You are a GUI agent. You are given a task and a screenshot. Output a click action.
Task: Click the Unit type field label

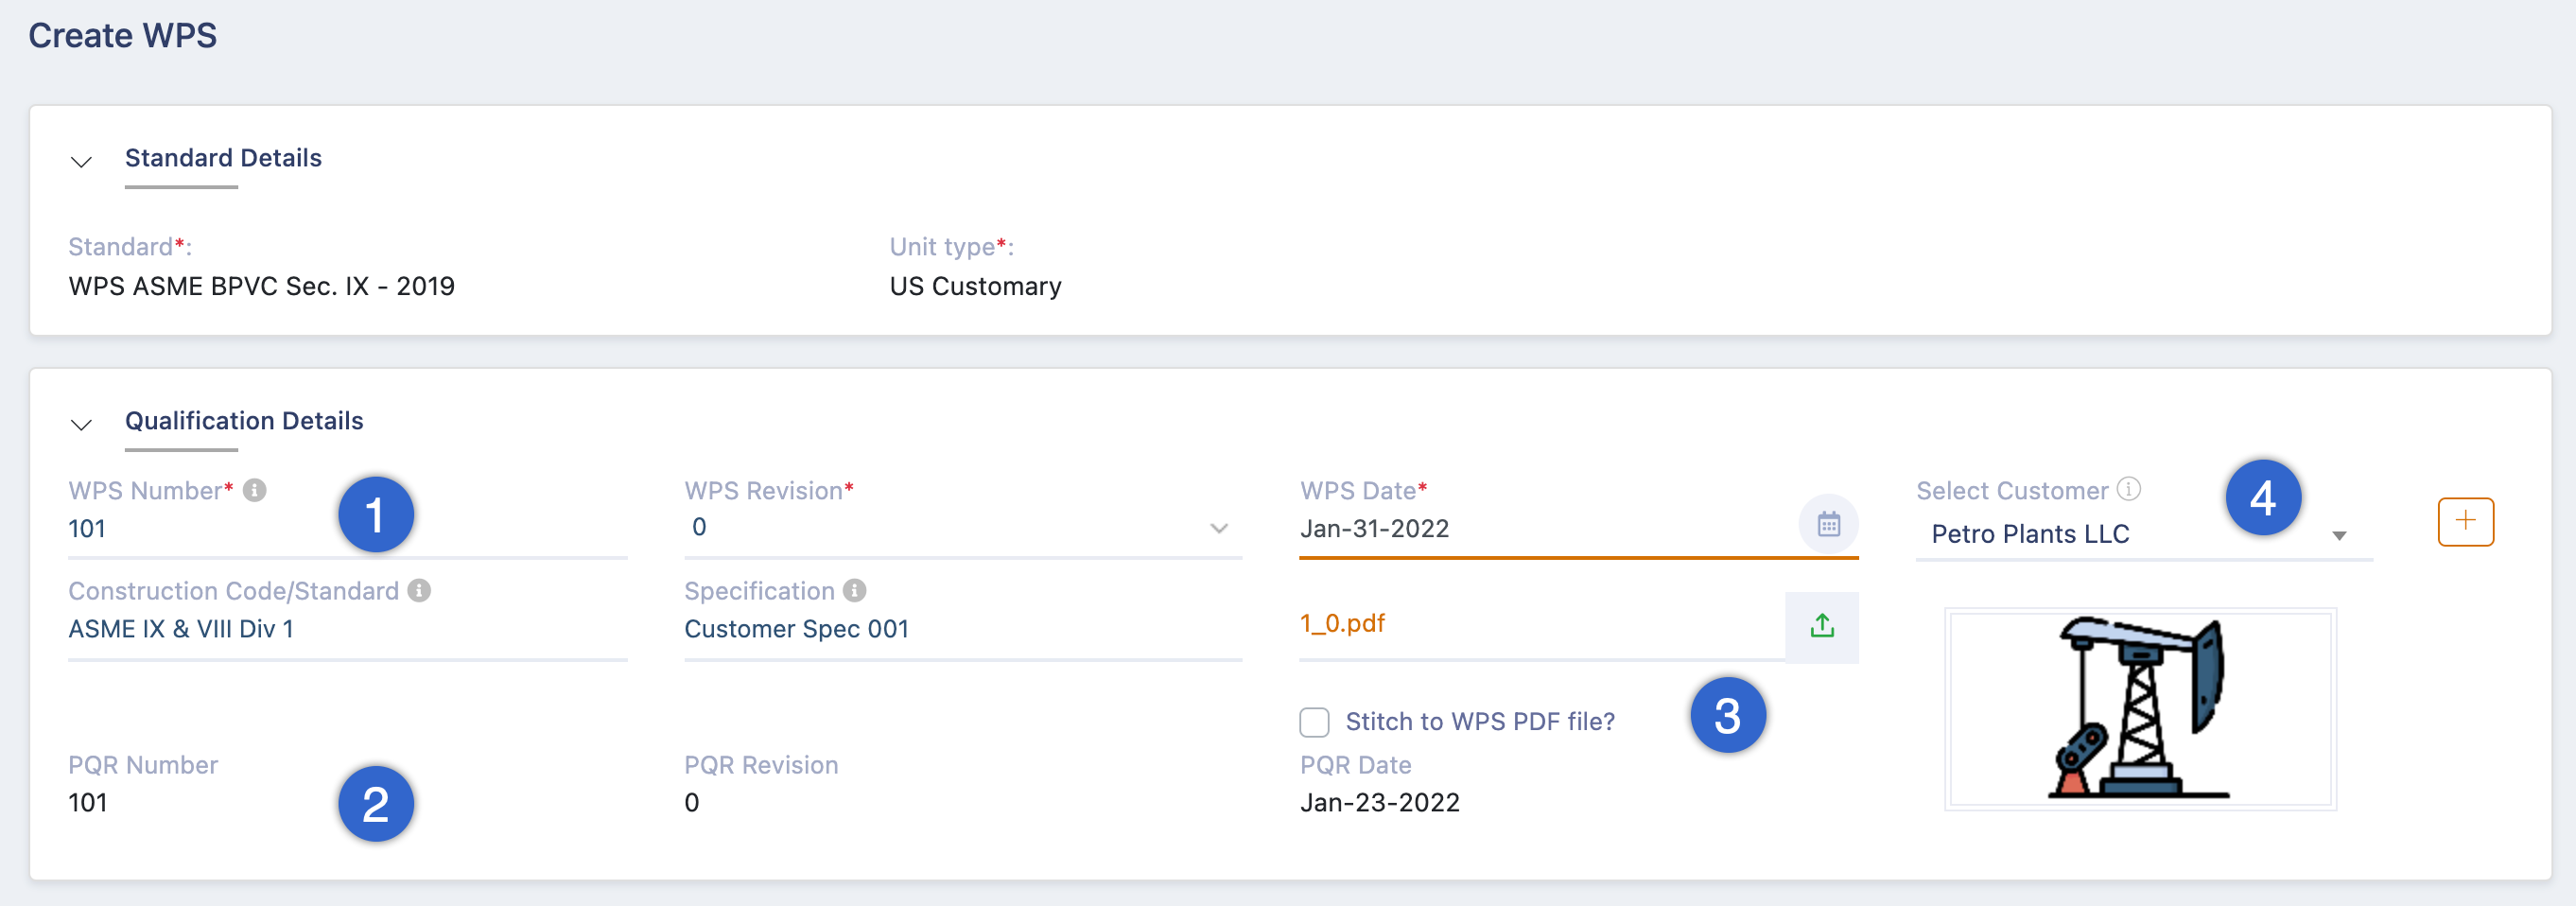(x=951, y=247)
